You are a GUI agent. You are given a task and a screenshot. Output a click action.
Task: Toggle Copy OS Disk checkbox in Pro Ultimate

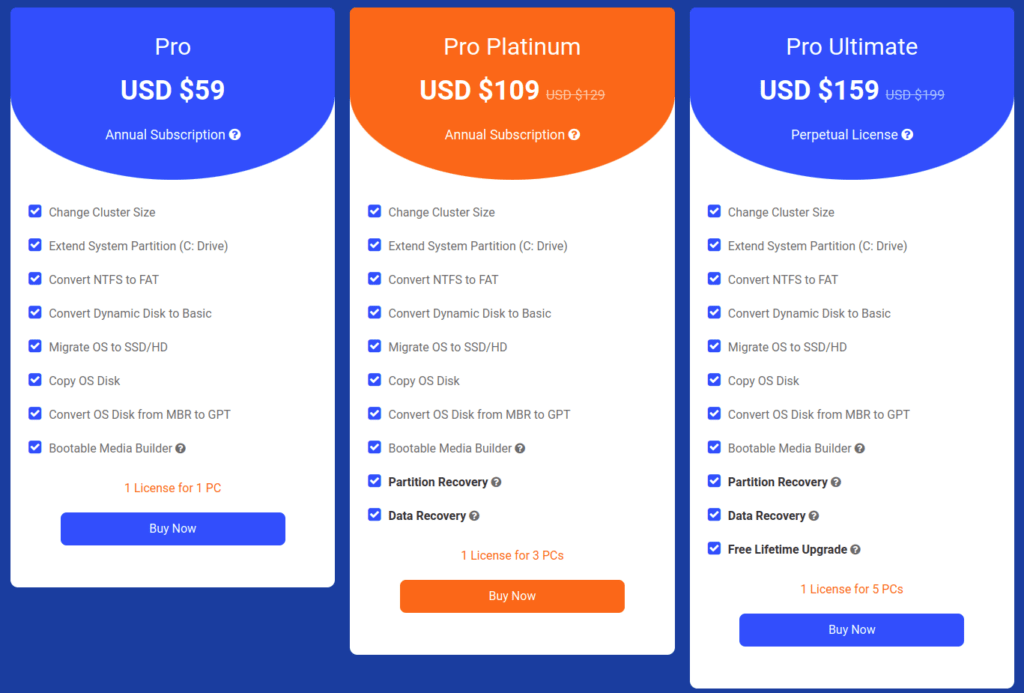click(x=714, y=379)
